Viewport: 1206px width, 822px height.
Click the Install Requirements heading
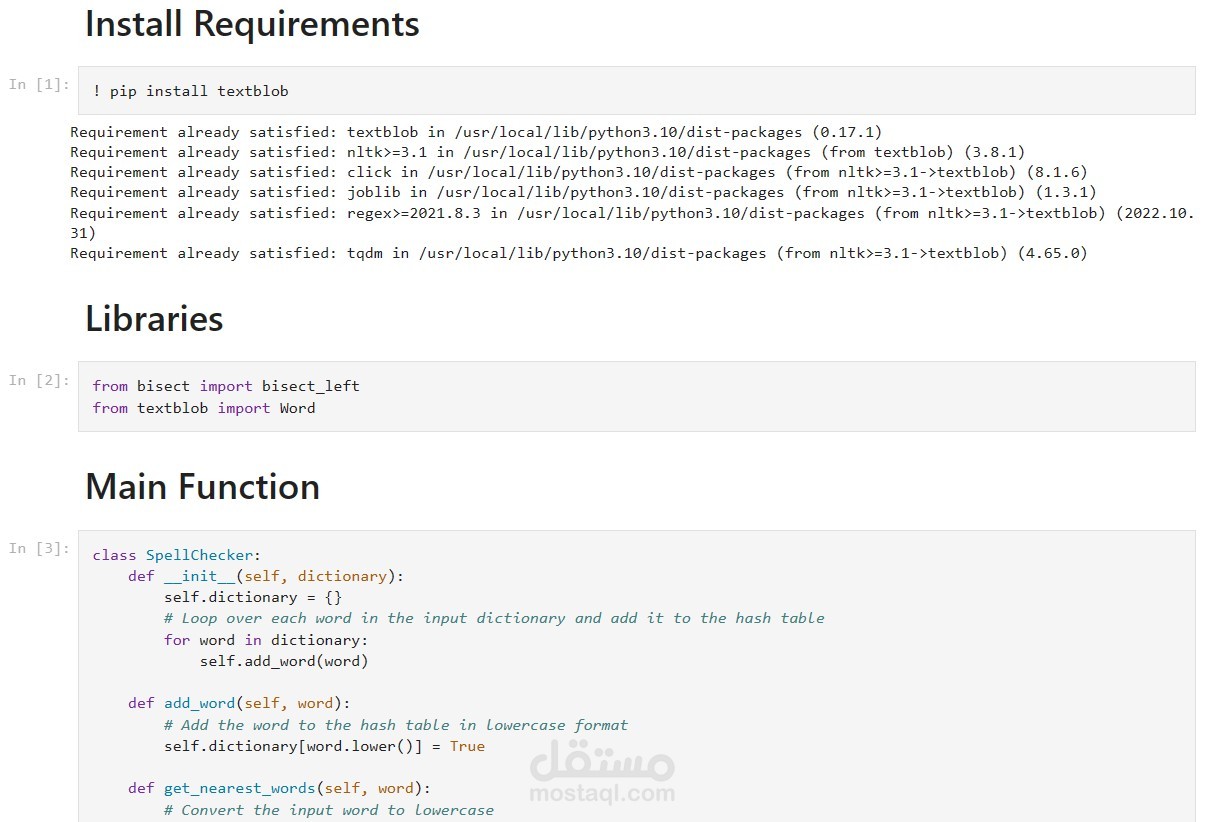(x=252, y=24)
